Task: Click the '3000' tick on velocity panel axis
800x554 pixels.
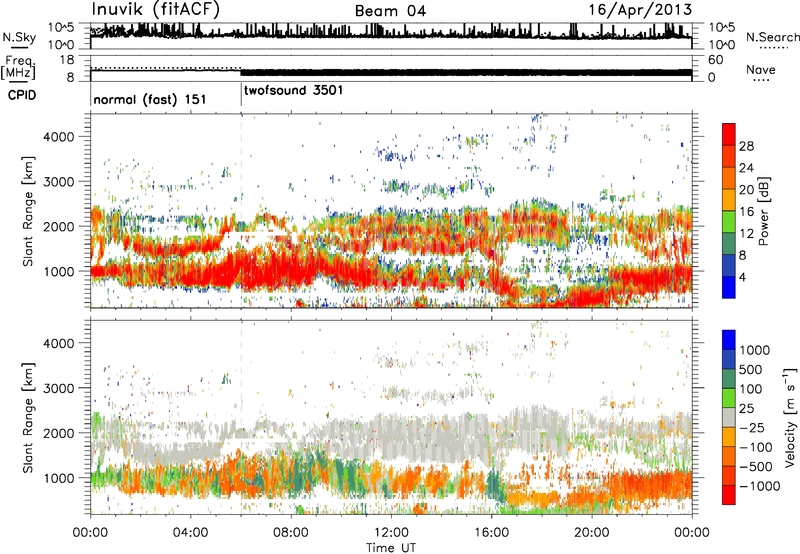Action: click(58, 388)
